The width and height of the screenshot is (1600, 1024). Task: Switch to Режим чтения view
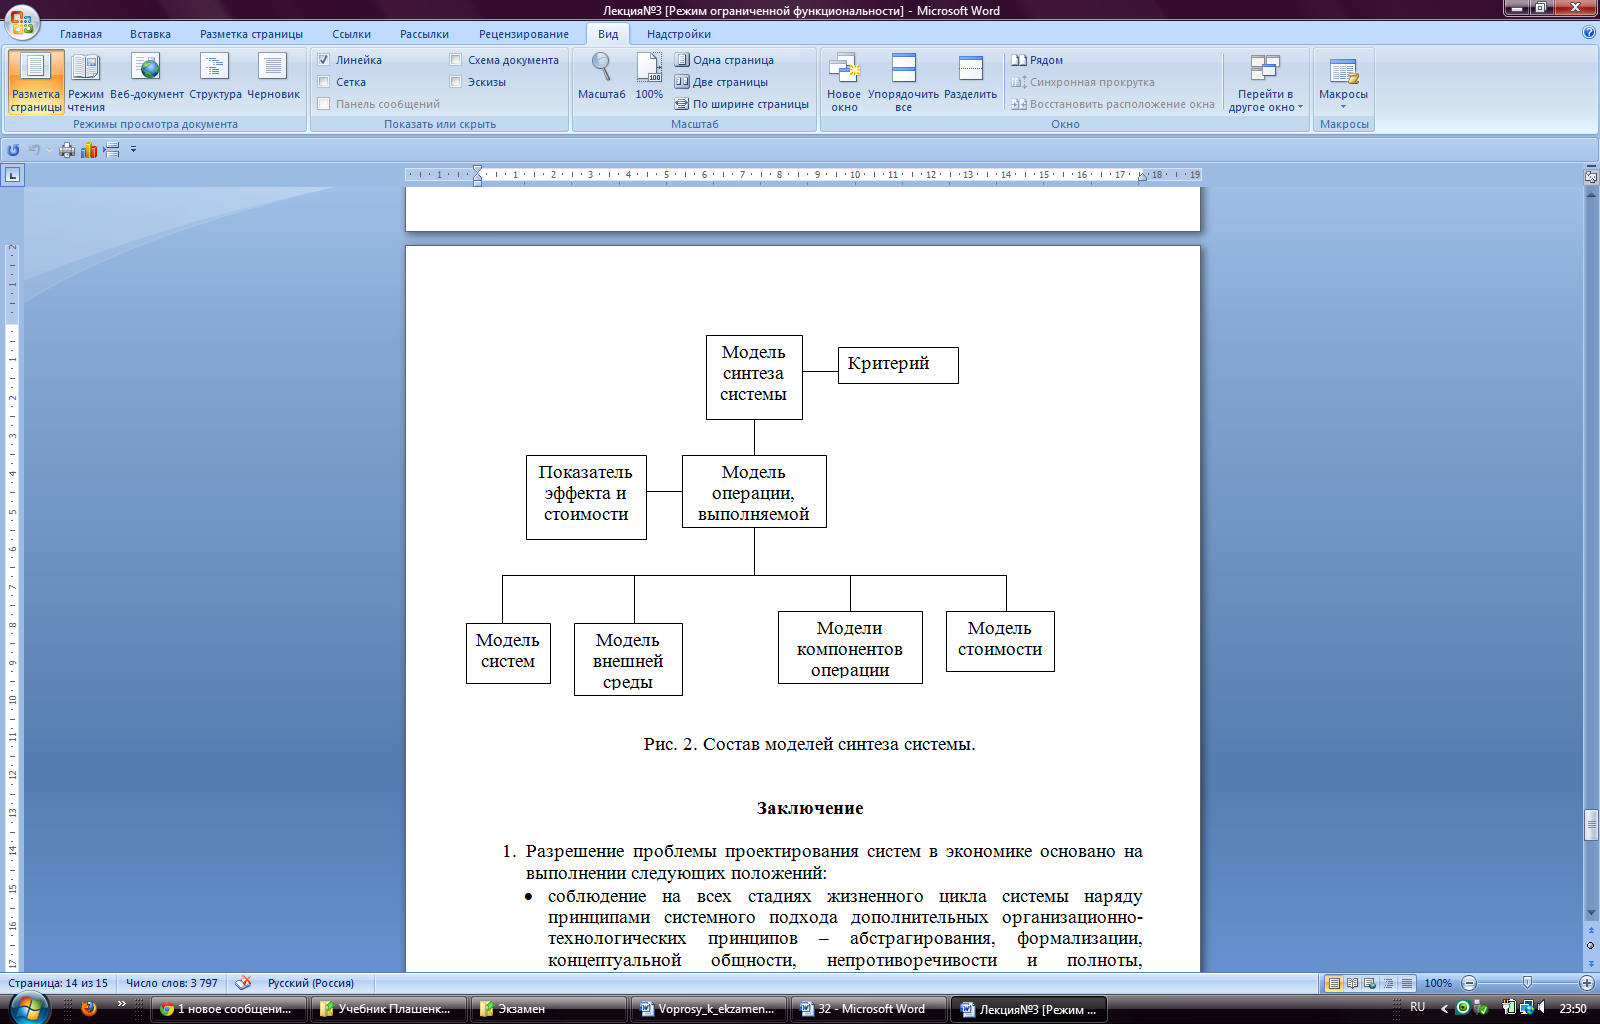pyautogui.click(x=86, y=82)
